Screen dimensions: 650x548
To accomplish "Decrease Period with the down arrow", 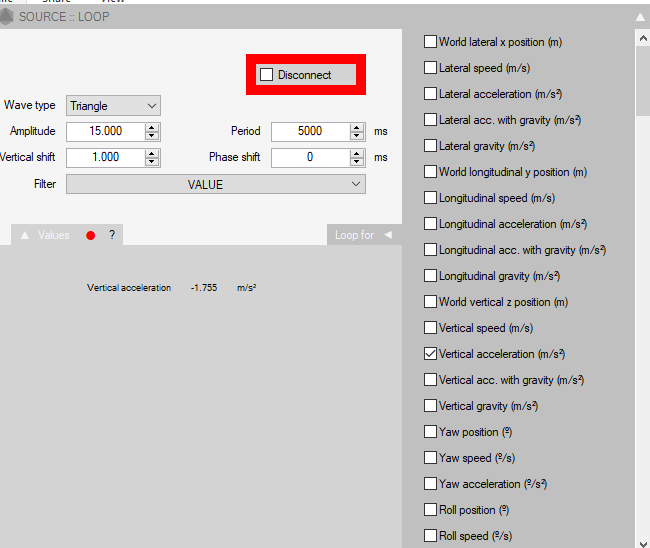I will (x=357, y=136).
